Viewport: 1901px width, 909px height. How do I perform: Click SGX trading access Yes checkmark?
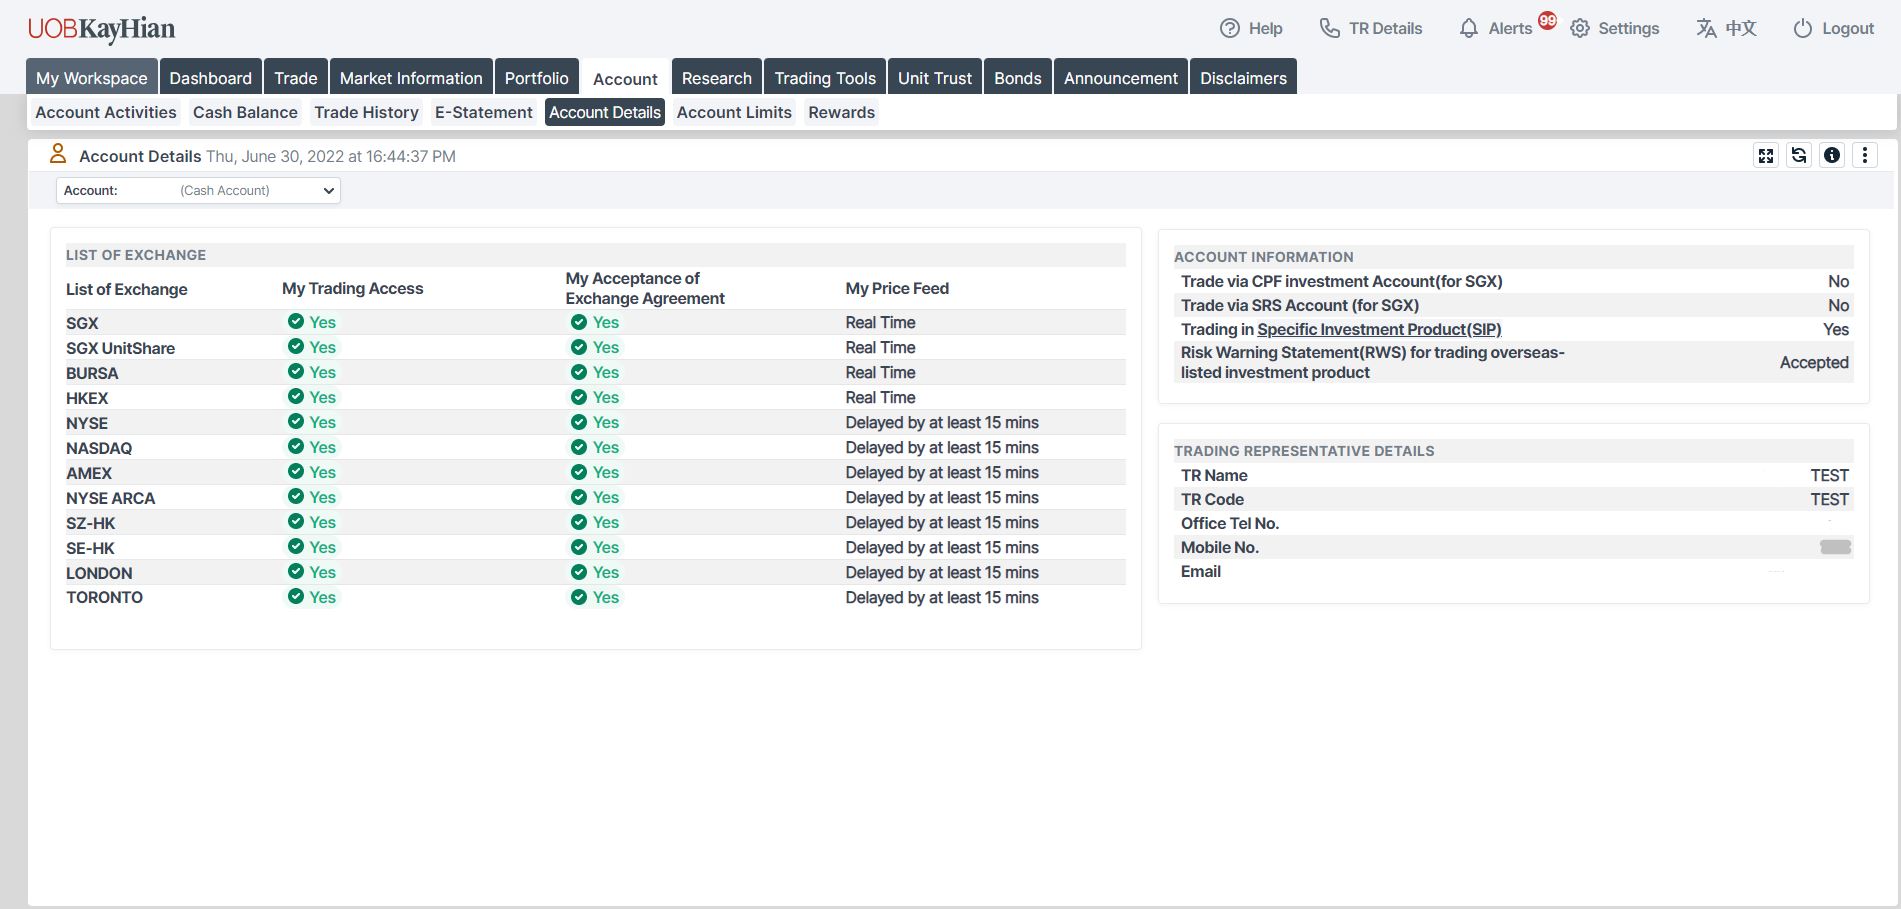(x=296, y=322)
